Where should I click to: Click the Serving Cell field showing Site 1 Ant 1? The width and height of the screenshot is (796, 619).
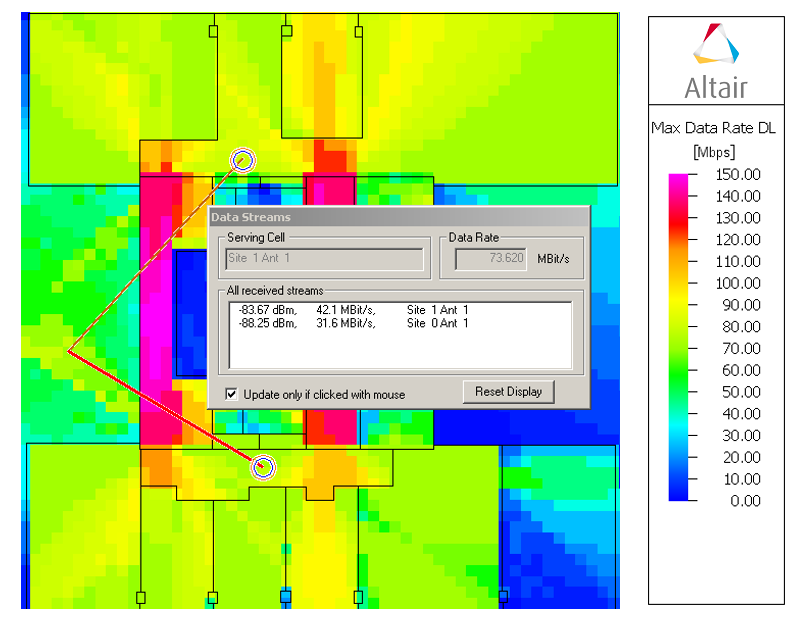[x=324, y=259]
